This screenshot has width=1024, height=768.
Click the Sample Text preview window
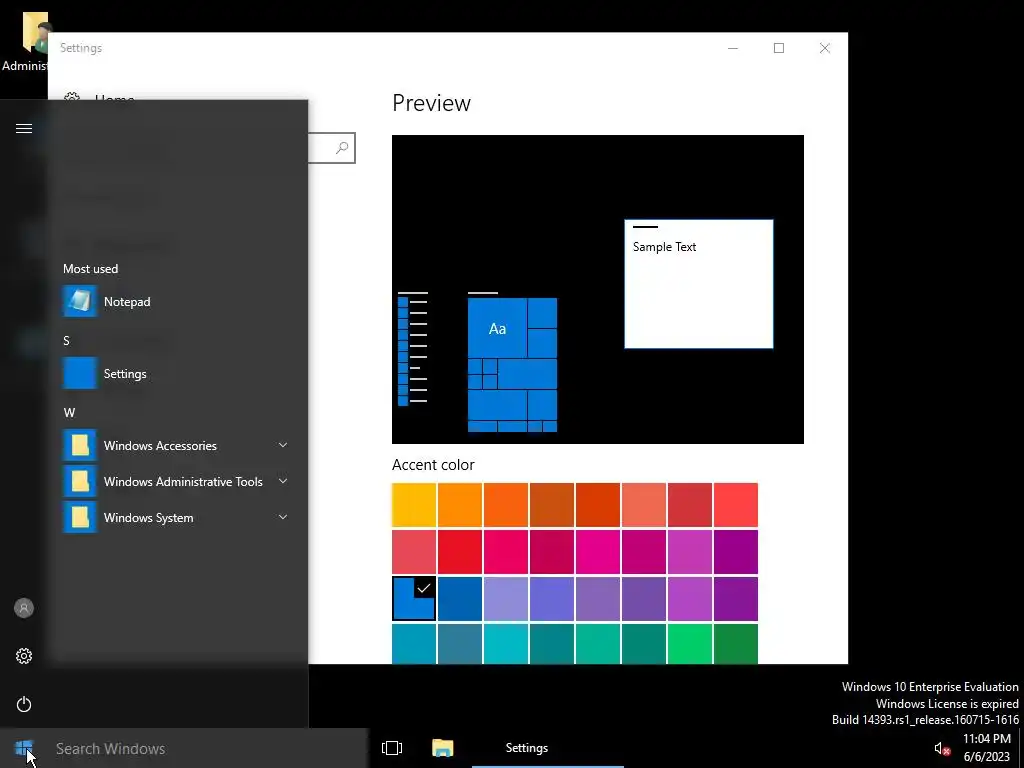coord(699,284)
